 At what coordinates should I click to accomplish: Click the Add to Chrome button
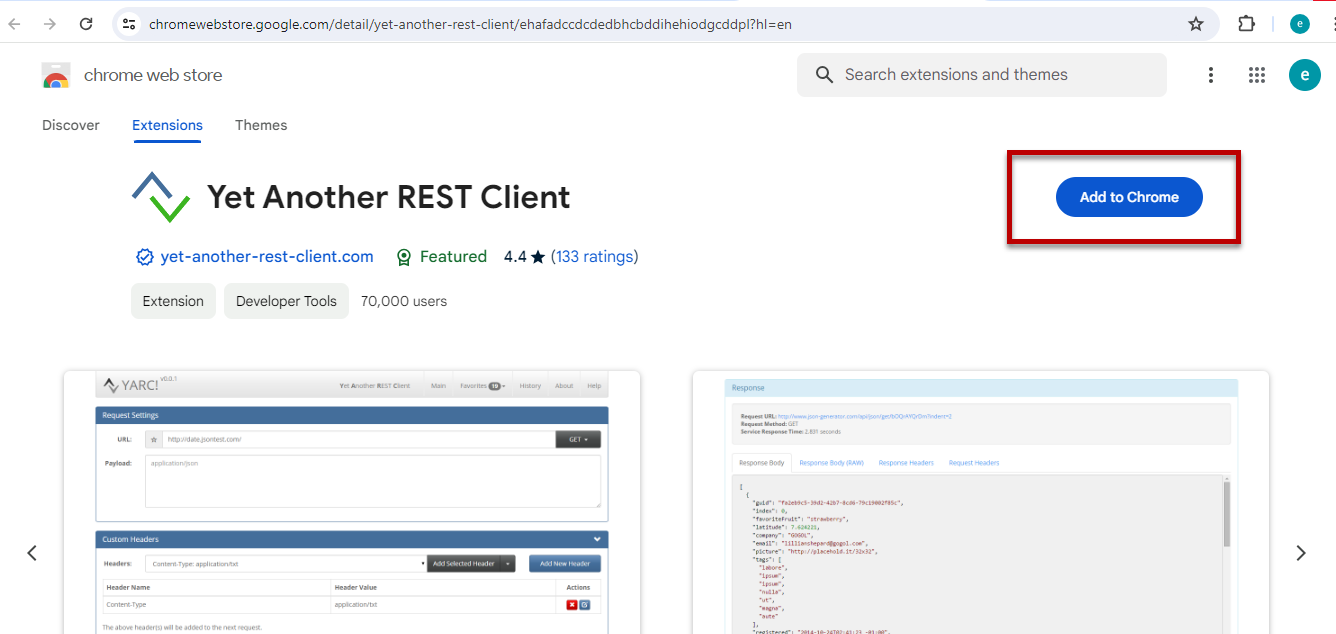1129,197
